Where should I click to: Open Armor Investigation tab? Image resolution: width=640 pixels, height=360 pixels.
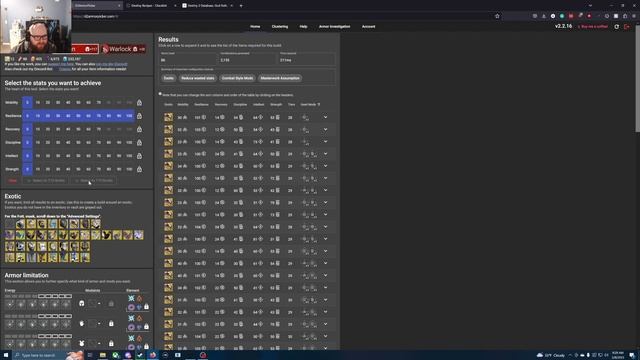click(334, 27)
